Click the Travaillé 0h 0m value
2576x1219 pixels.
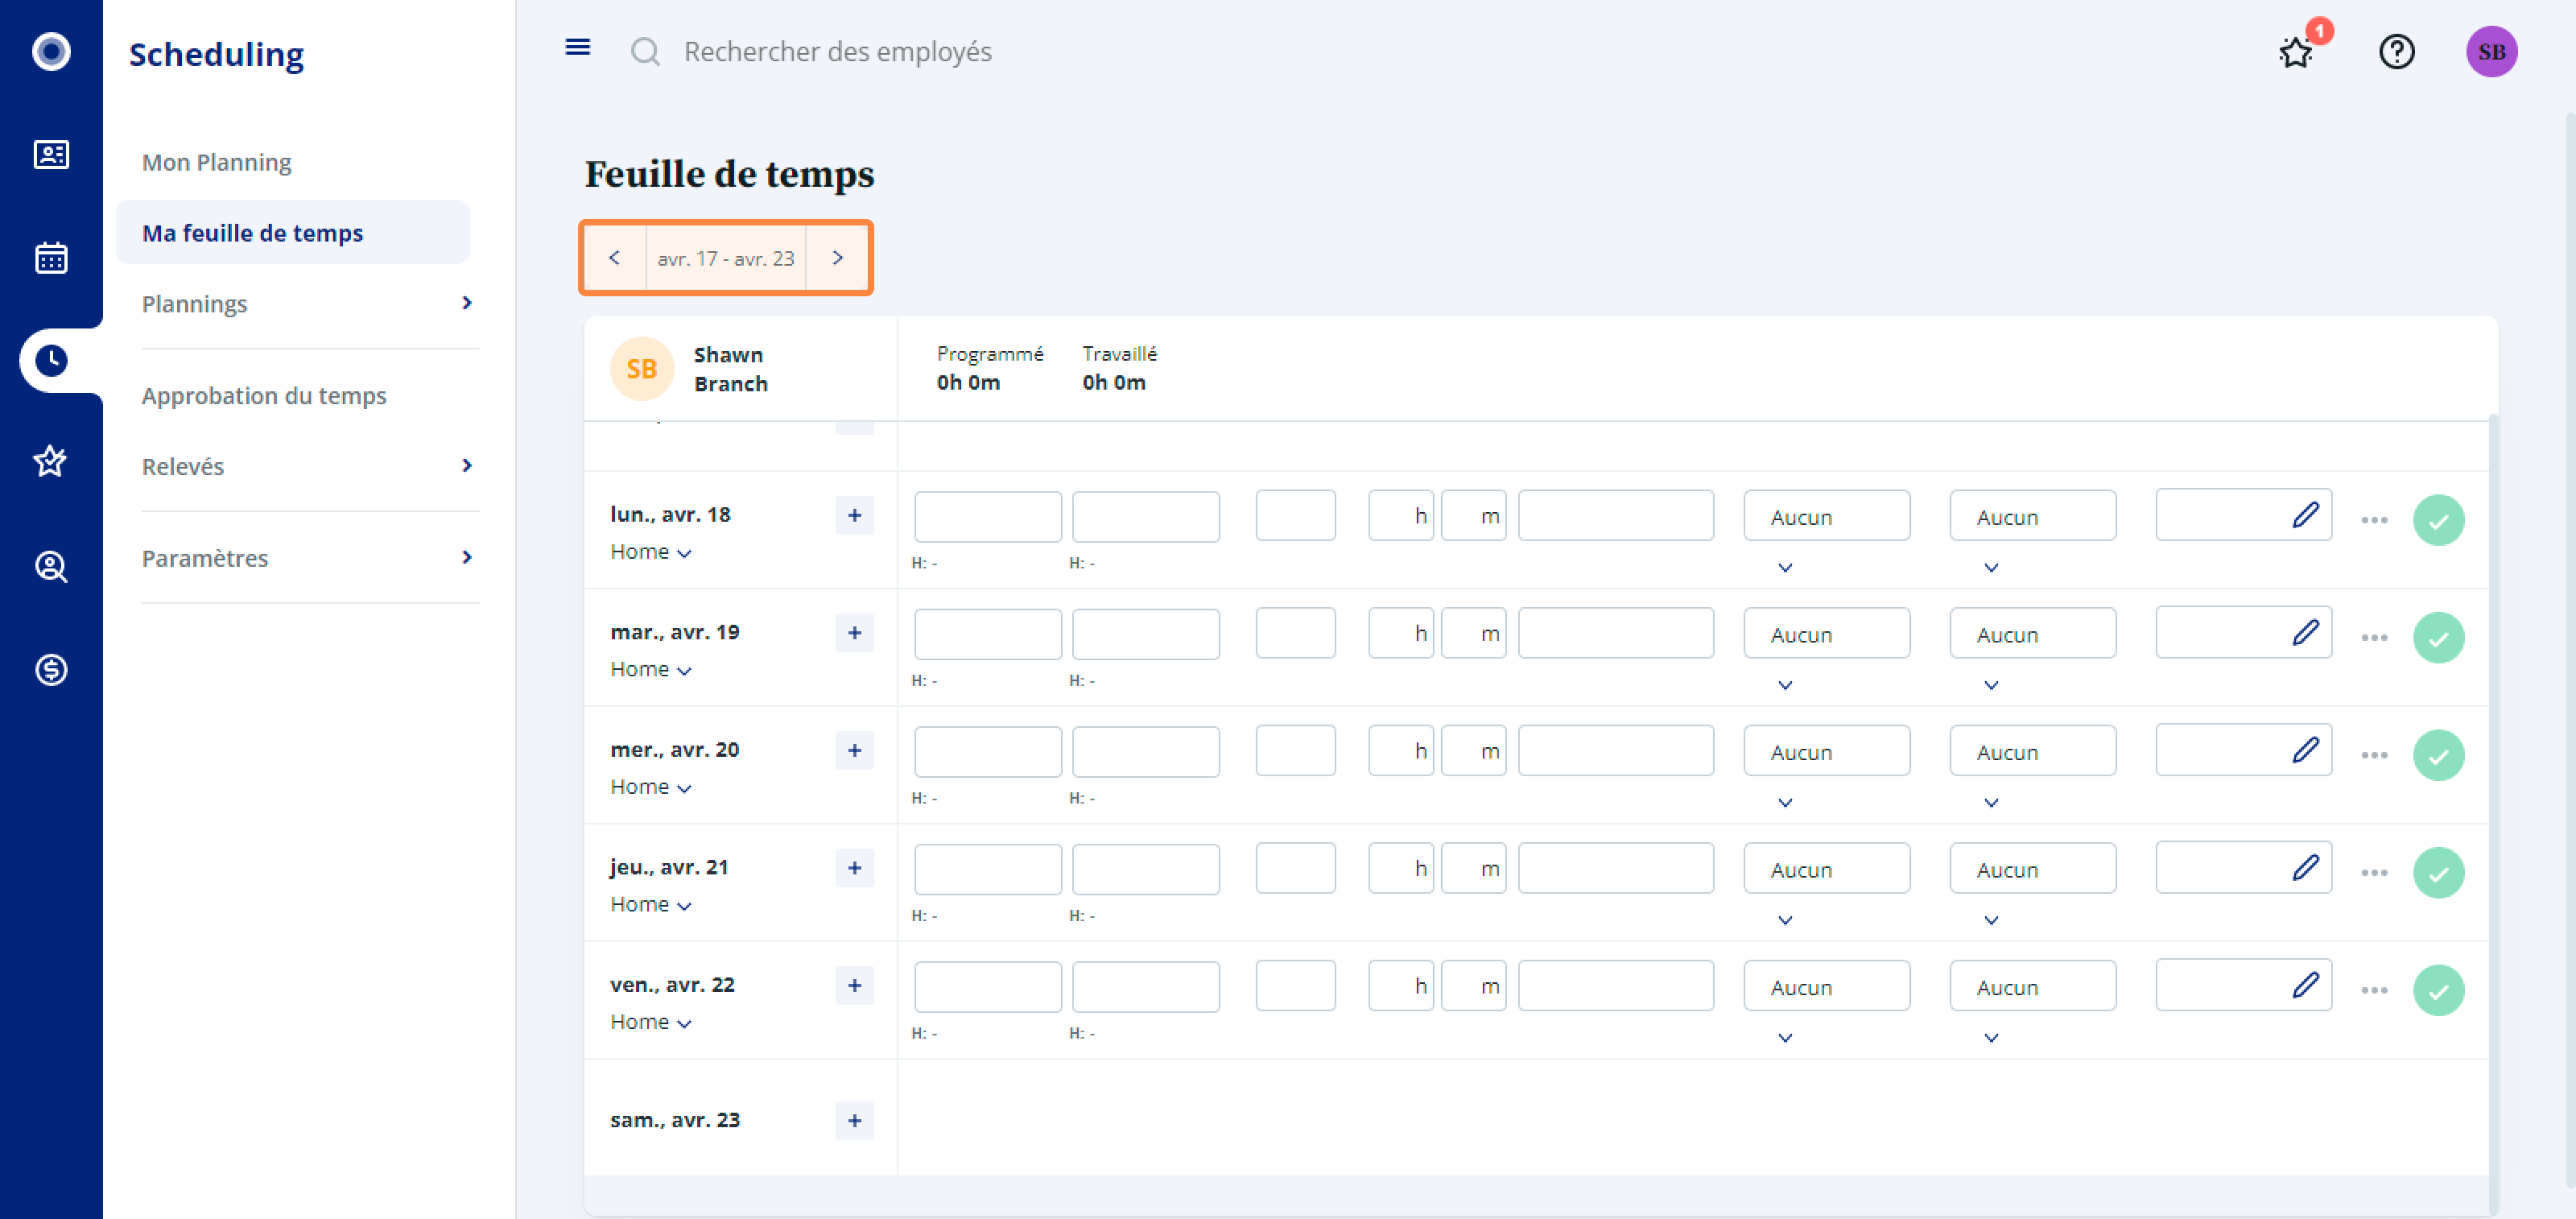(x=1113, y=382)
